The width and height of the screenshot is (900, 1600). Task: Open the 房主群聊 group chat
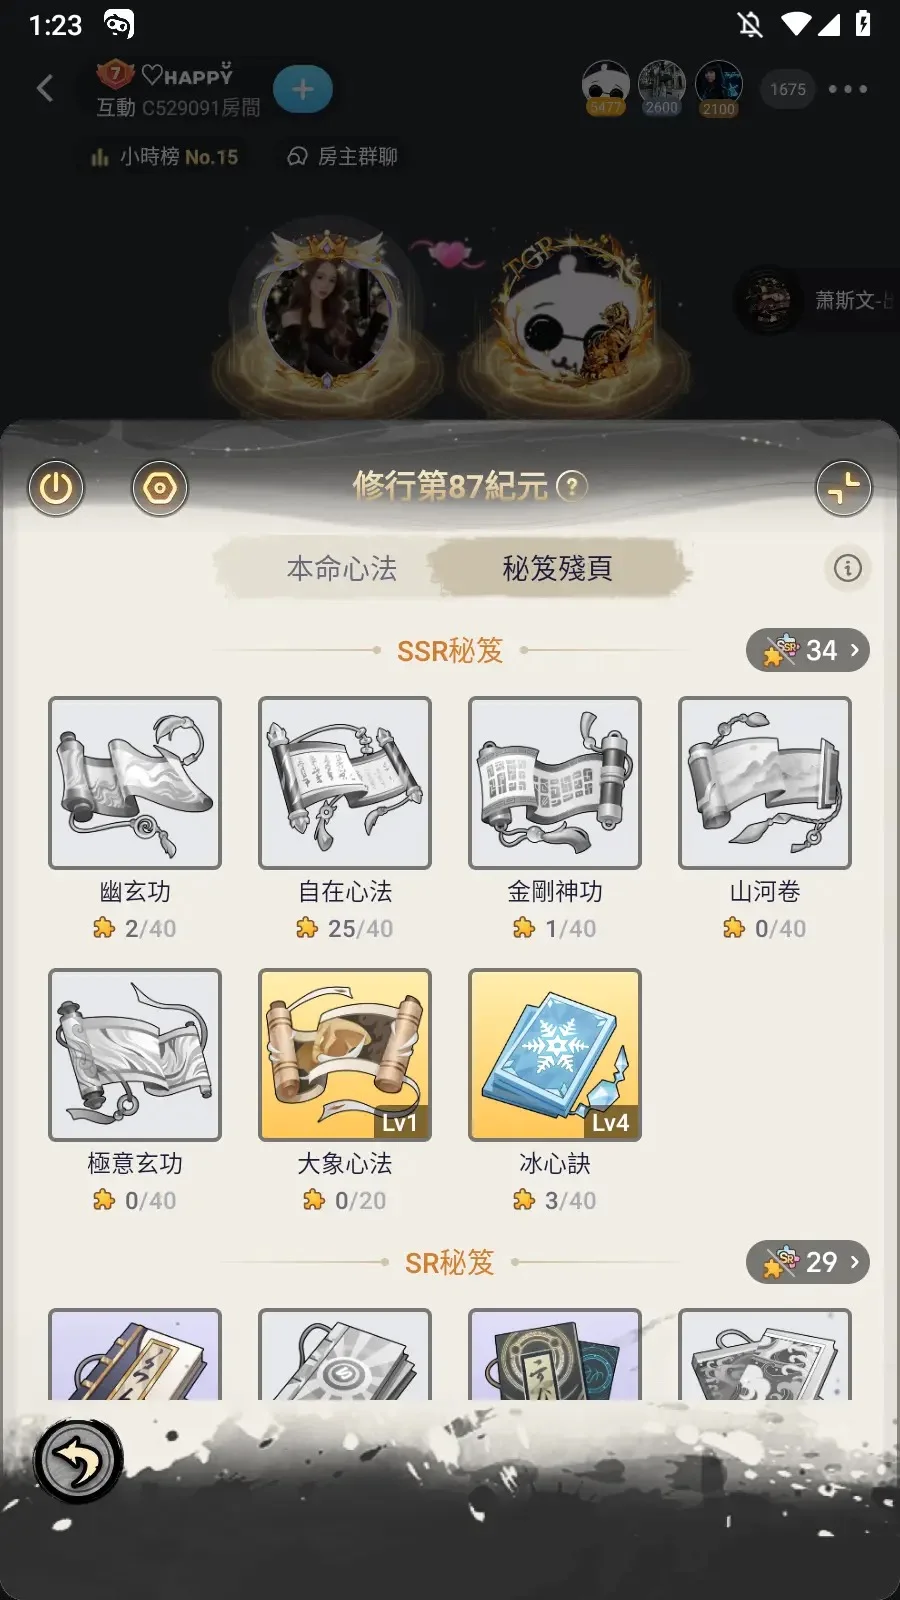click(343, 157)
